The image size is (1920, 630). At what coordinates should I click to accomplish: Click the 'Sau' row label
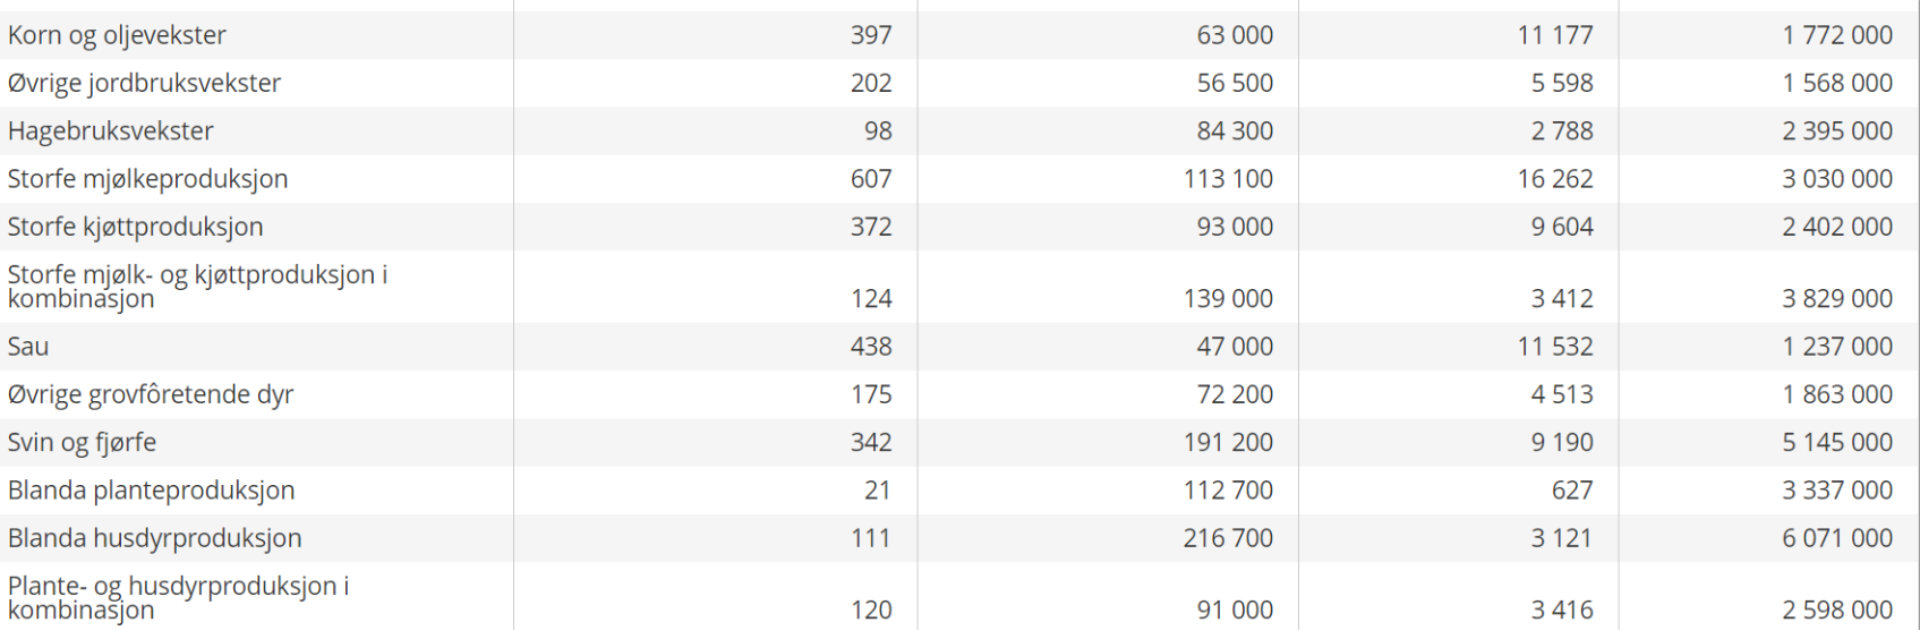point(28,347)
